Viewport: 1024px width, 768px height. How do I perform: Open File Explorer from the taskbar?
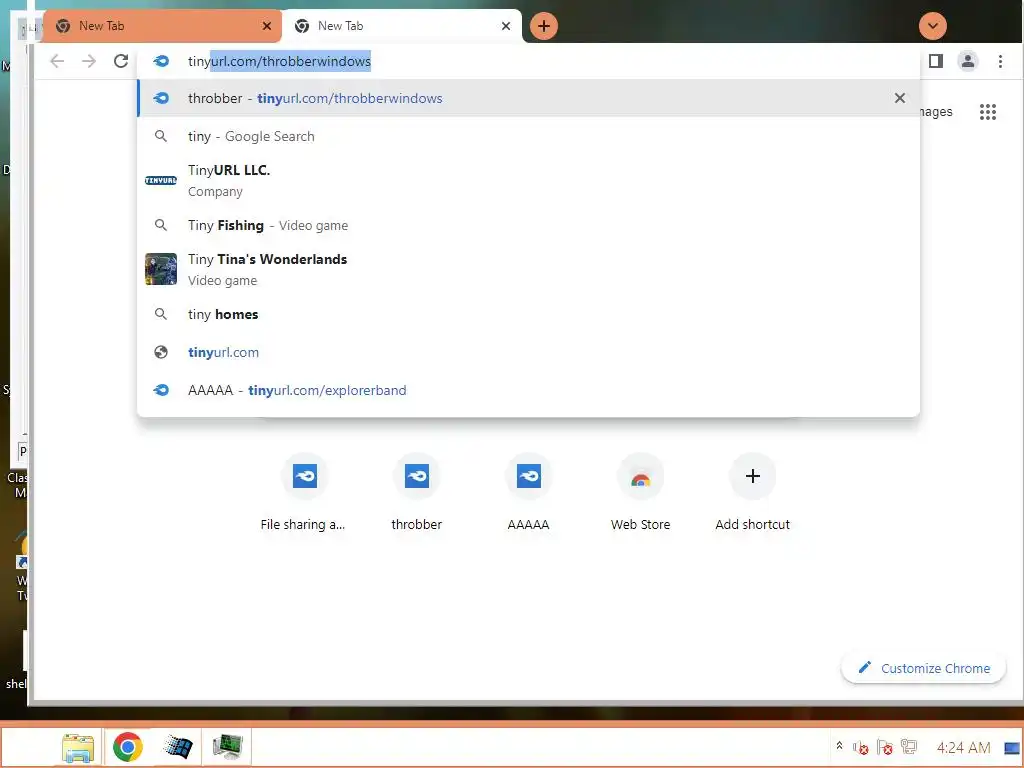pos(78,747)
